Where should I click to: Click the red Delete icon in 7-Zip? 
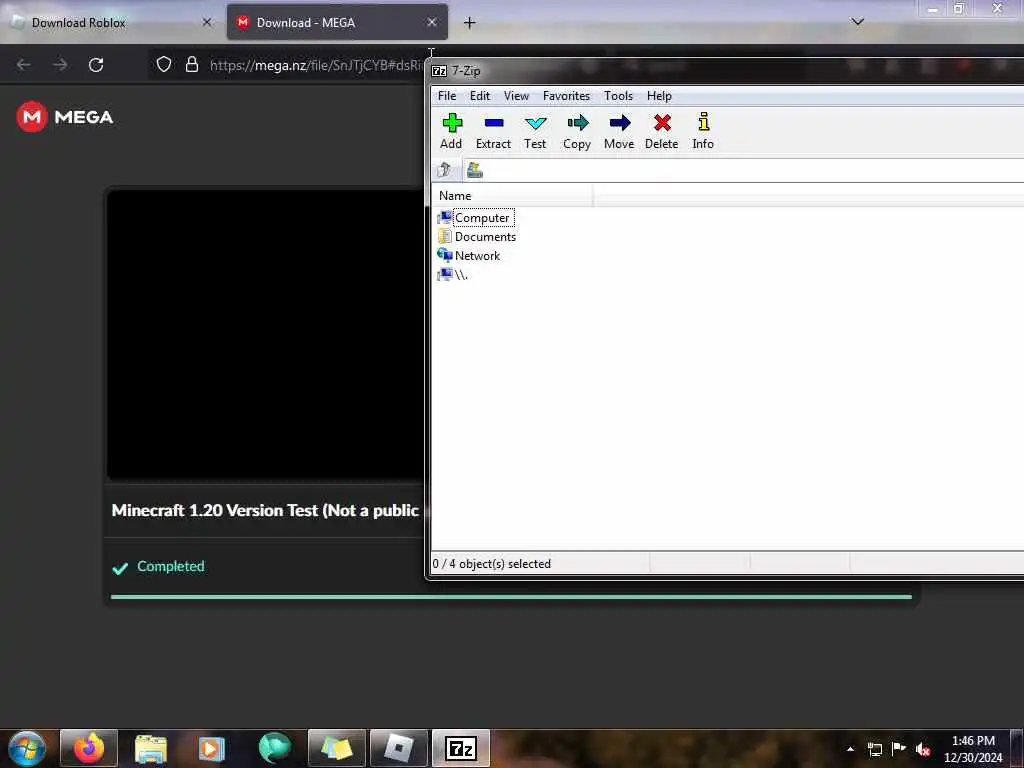click(x=662, y=131)
